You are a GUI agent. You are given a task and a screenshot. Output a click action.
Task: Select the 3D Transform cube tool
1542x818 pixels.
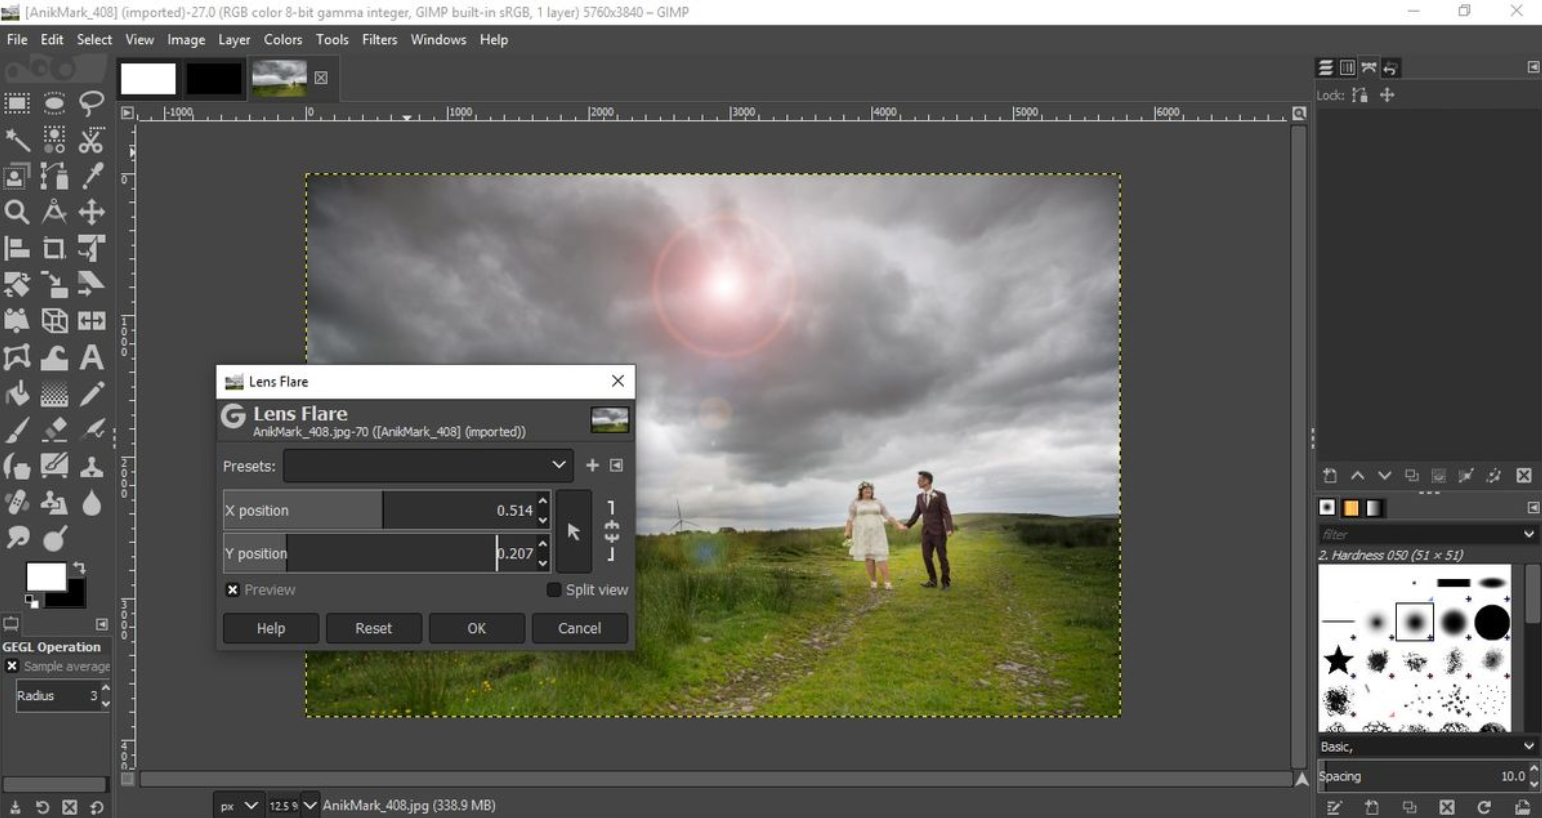click(x=54, y=321)
